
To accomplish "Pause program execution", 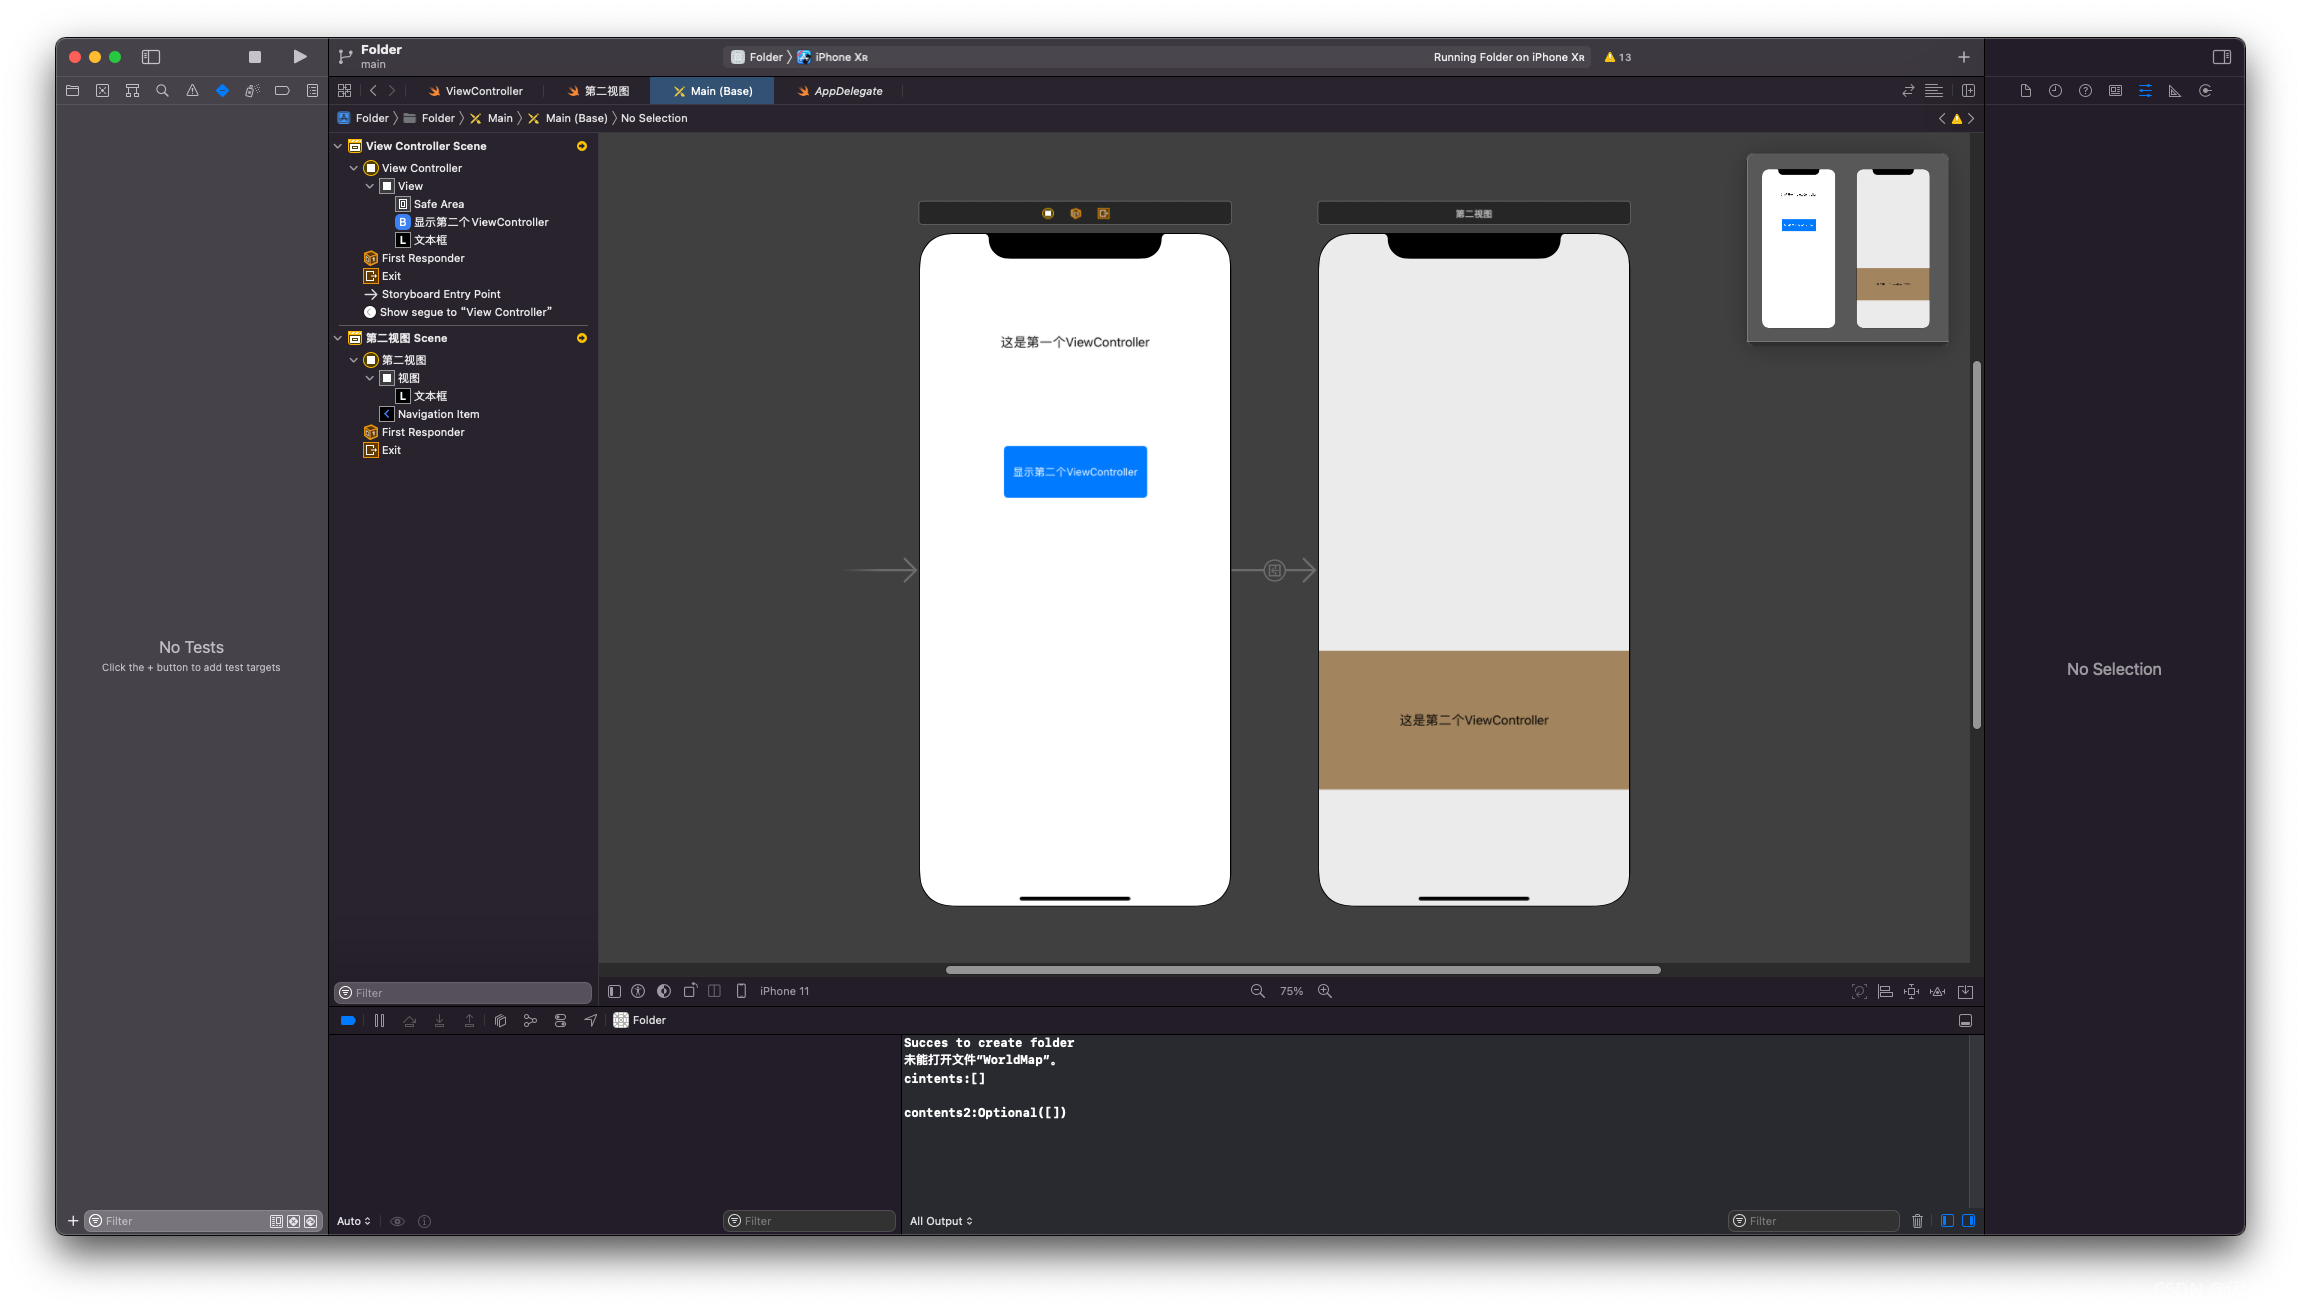I will click(x=379, y=1020).
